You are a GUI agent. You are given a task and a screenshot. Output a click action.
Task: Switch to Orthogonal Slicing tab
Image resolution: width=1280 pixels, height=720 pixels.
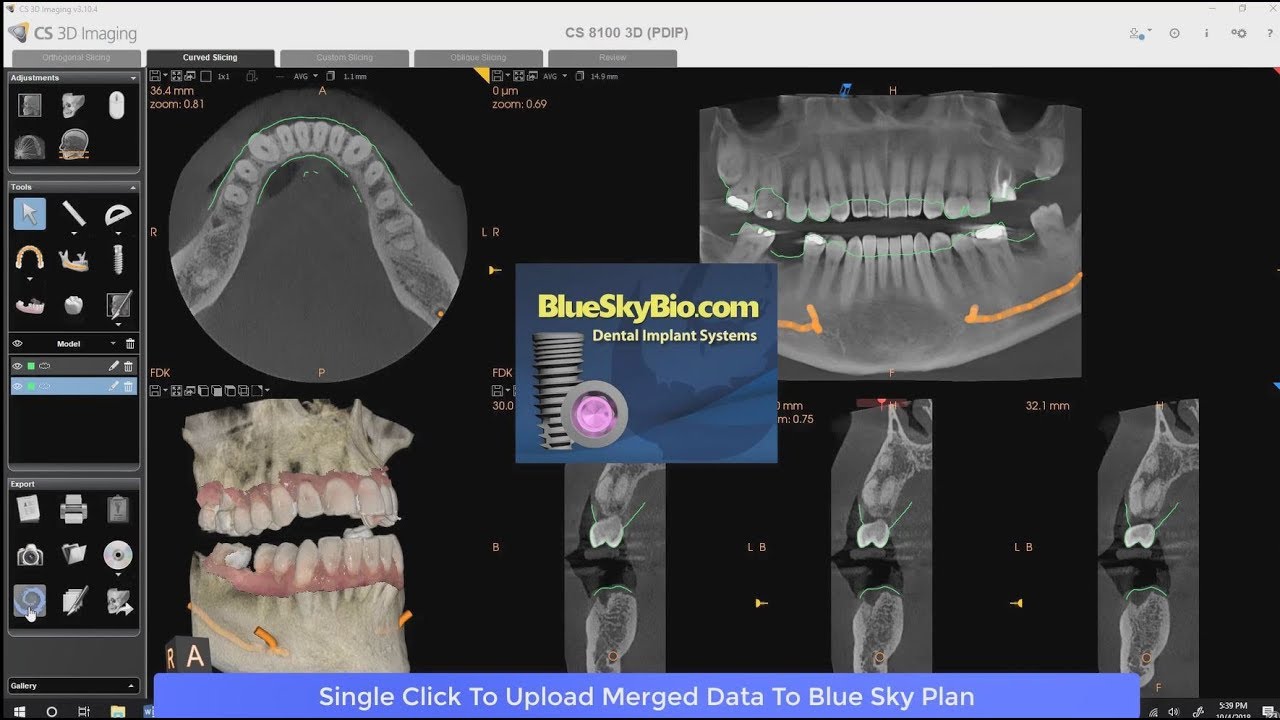coord(77,58)
